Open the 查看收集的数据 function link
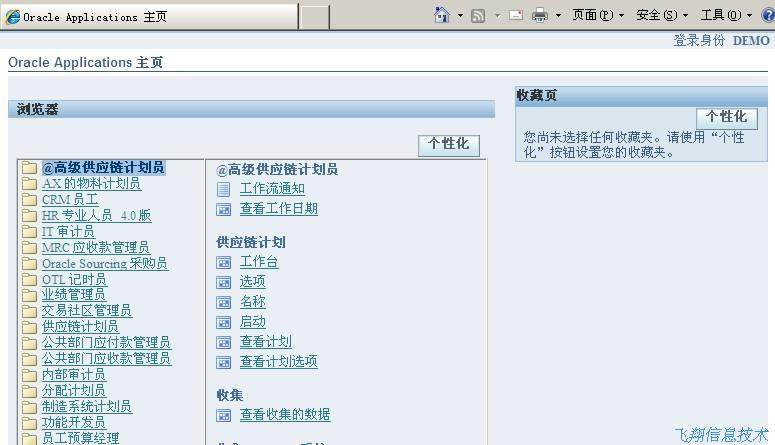The width and height of the screenshot is (775, 445). [x=285, y=414]
